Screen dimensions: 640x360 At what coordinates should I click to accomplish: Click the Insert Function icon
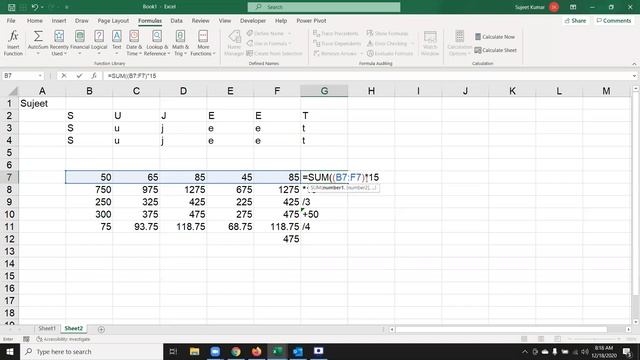pos(13,42)
